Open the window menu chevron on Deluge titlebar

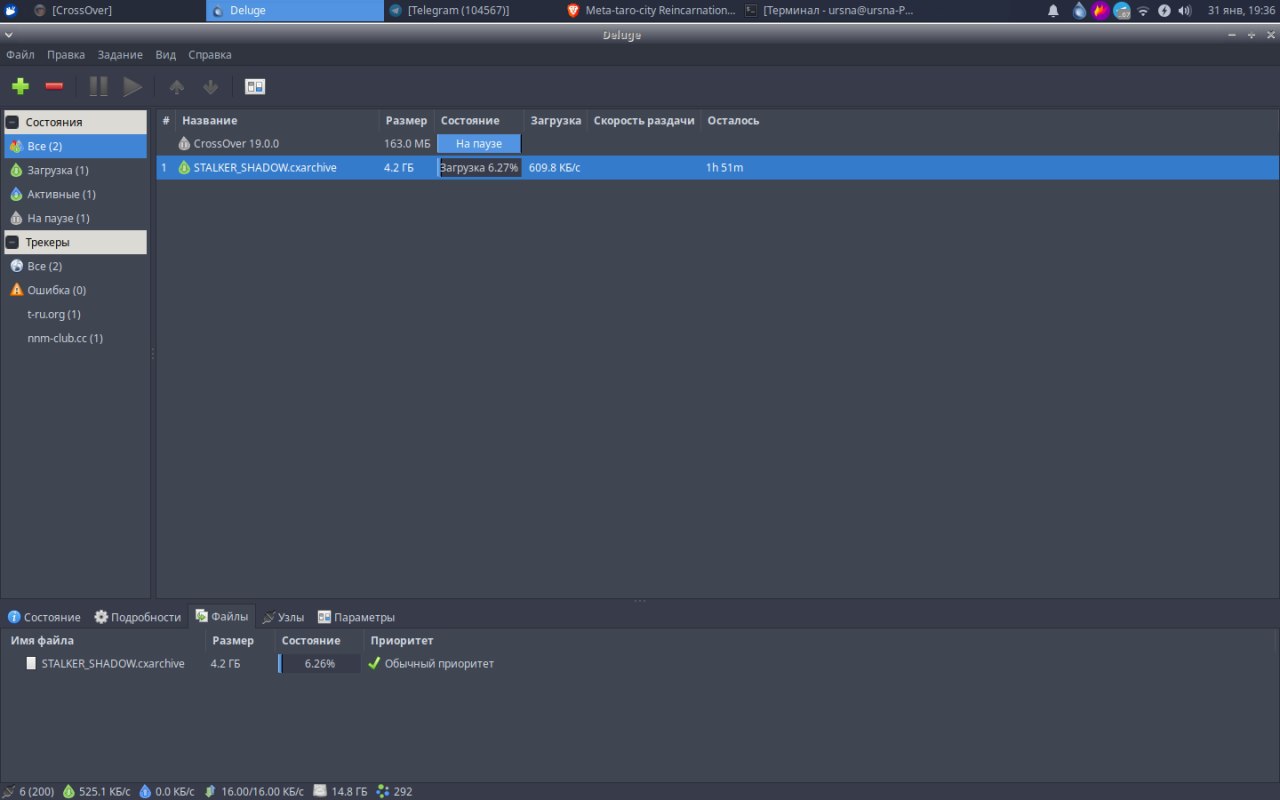(x=9, y=35)
